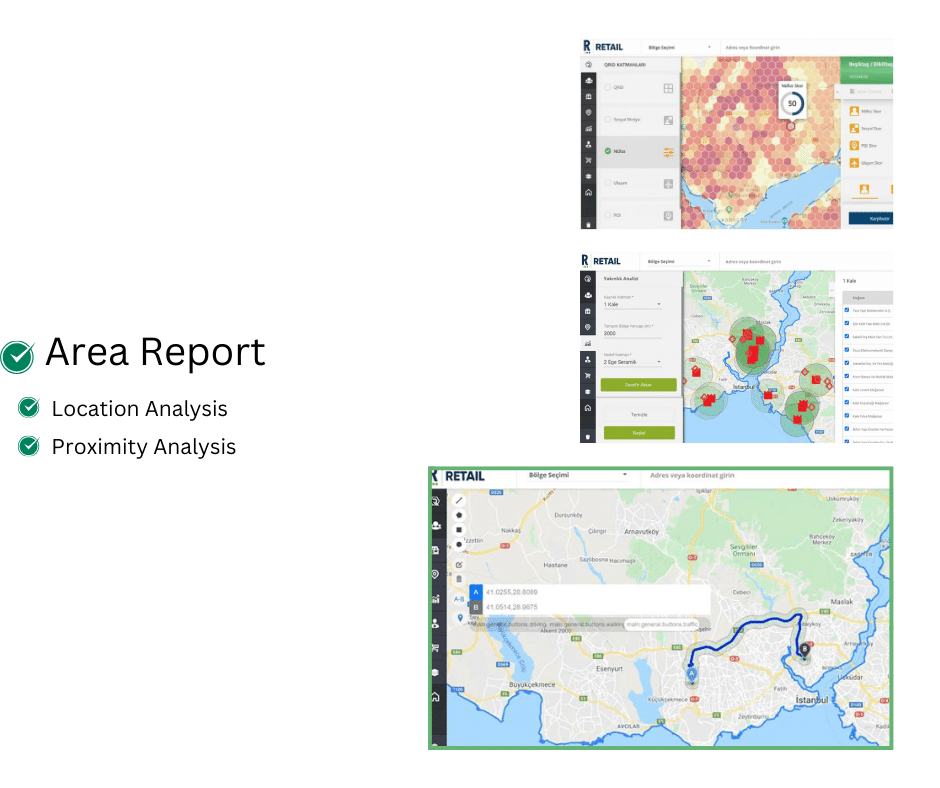Image resolution: width=940 pixels, height=788 pixels.
Task: Select the GRID layer radio button
Action: click(x=608, y=88)
